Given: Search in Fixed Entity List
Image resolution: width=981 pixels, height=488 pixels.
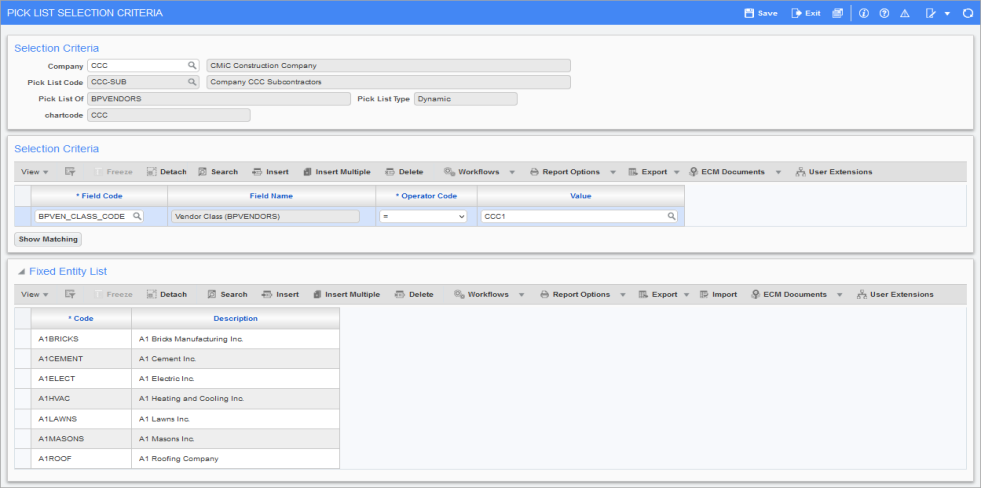Looking at the screenshot, I should click(228, 294).
